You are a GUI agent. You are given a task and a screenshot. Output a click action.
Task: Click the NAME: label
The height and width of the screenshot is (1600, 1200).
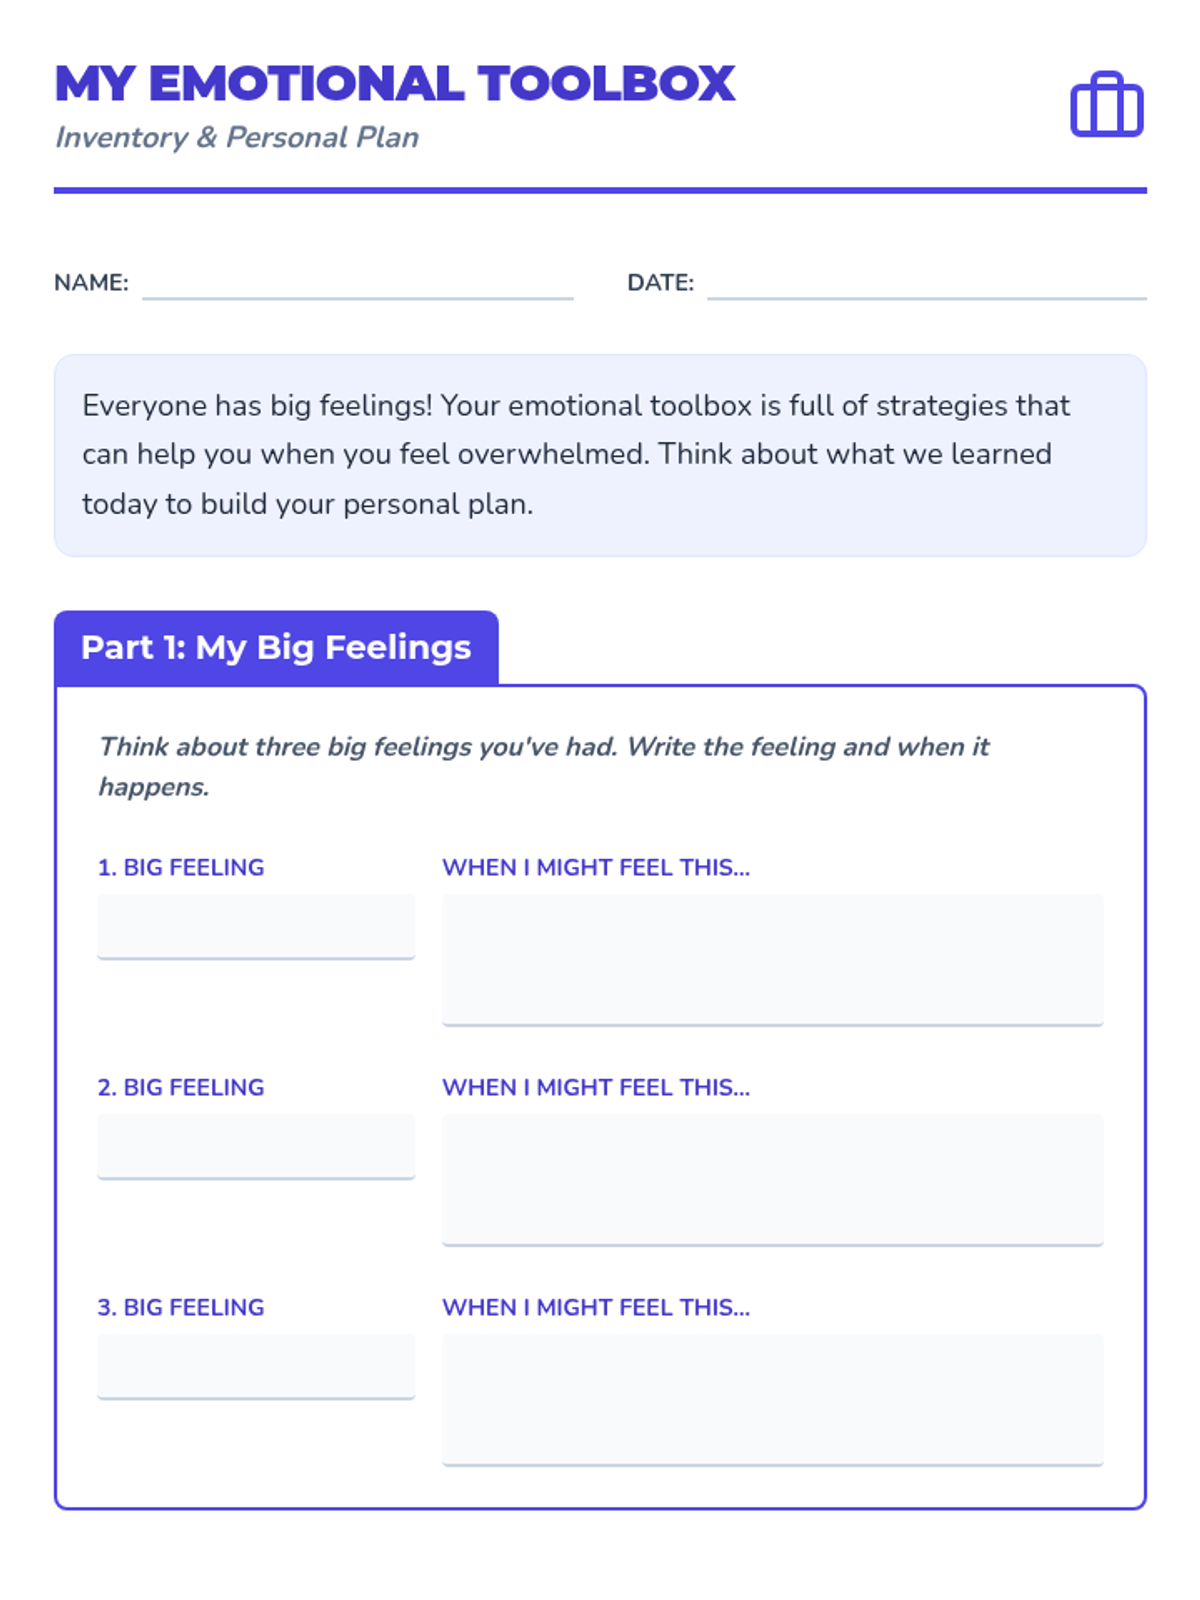tap(91, 283)
